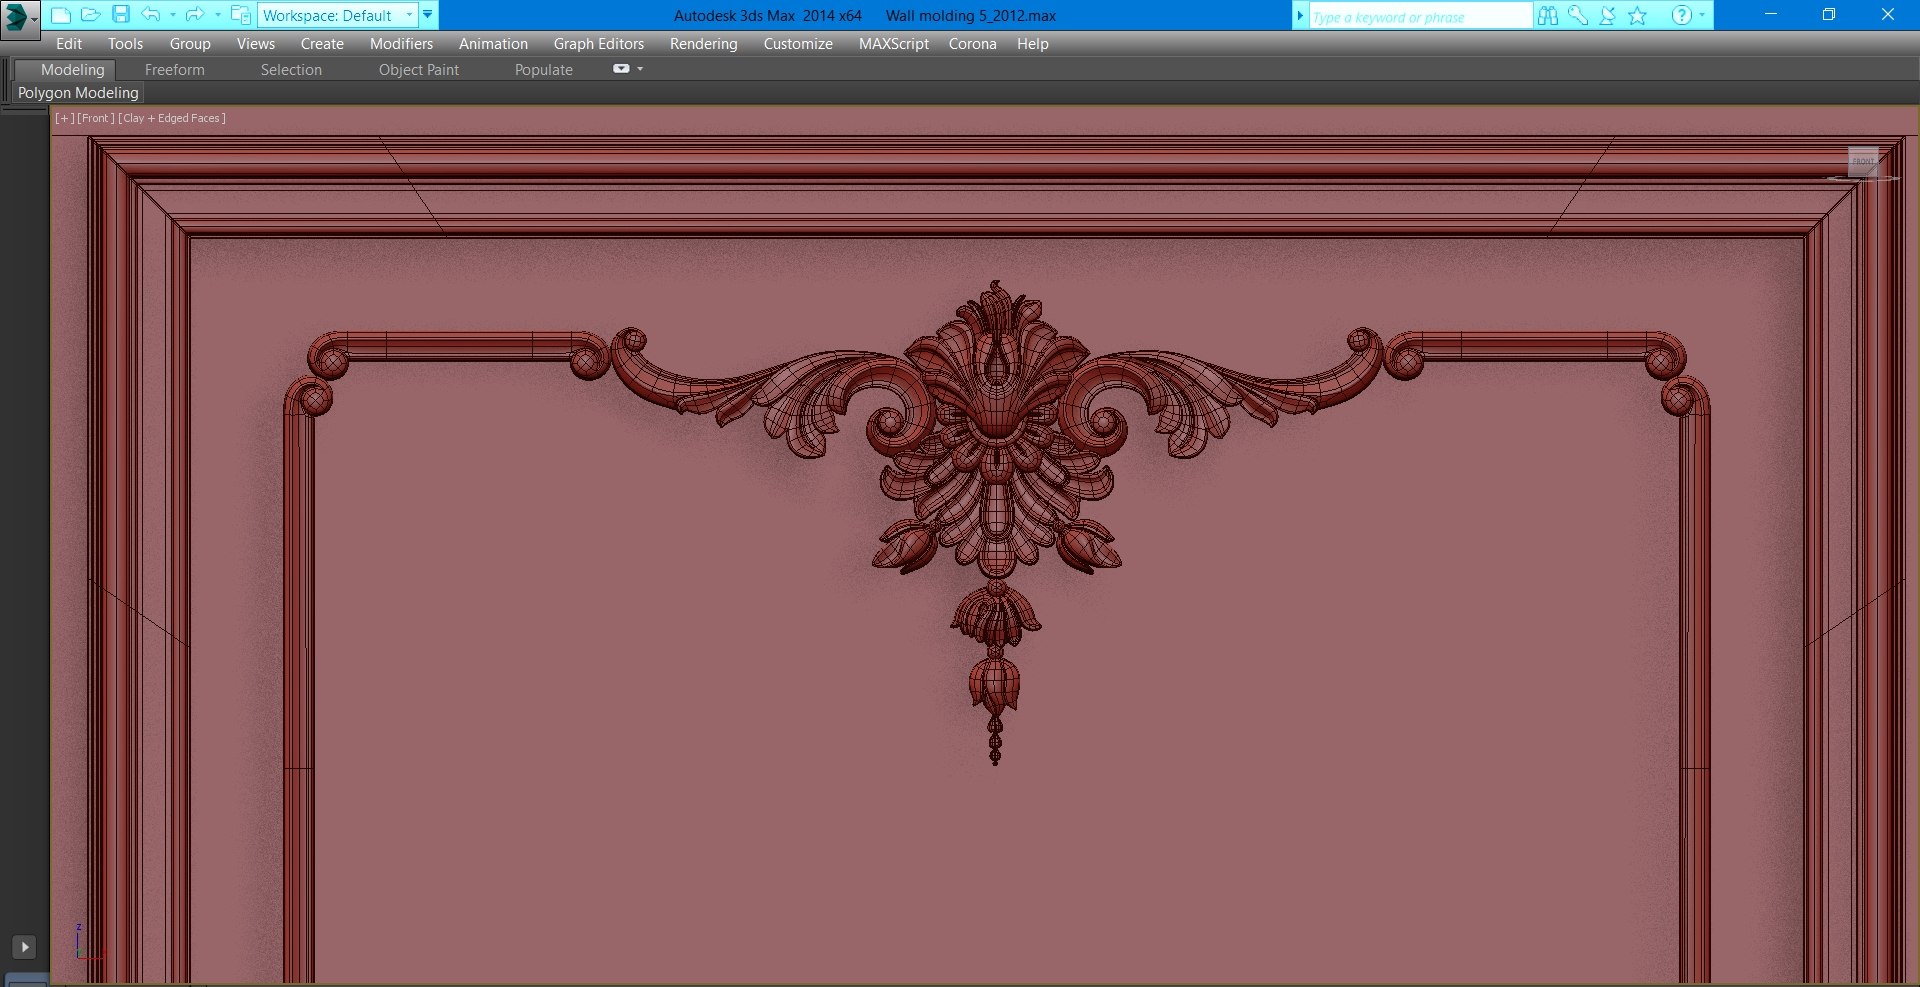Open the Quick Access Toolbar customize dropdown
1920x987 pixels.
pos(428,15)
